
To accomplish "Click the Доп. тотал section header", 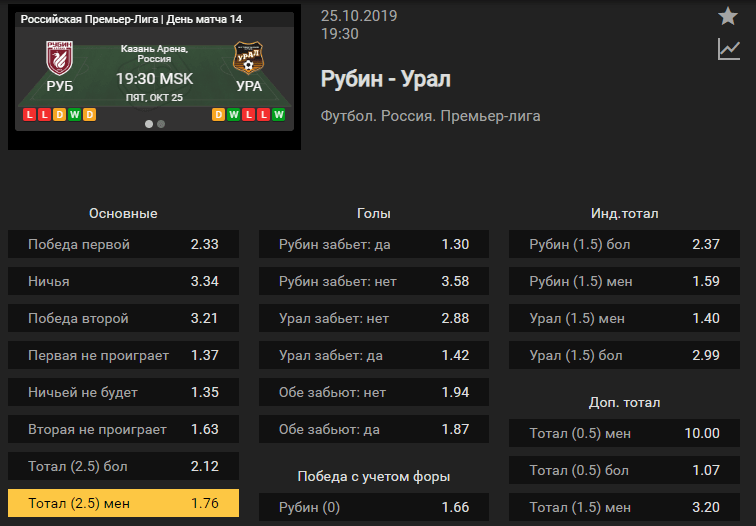I will tap(624, 403).
